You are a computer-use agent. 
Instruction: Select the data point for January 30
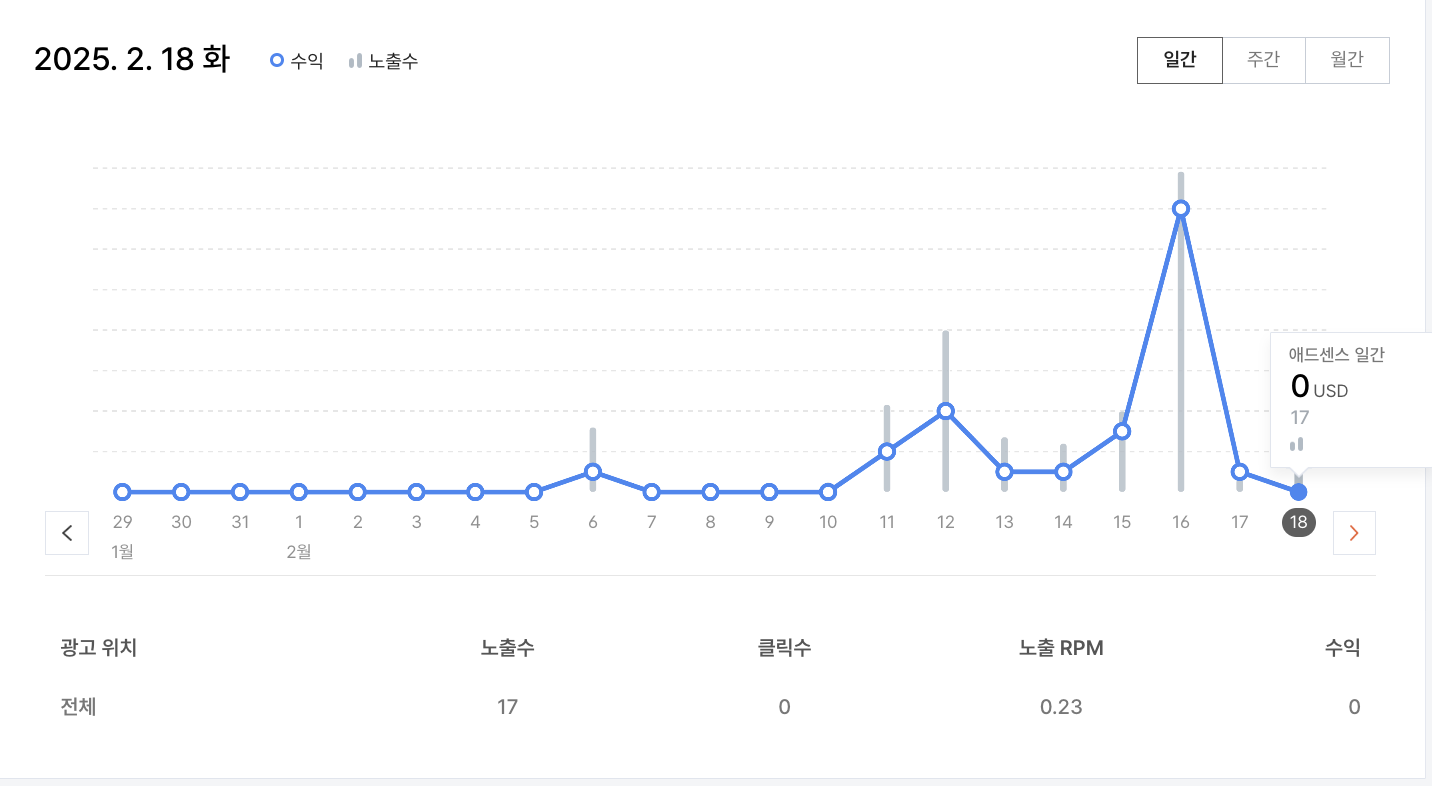click(x=181, y=492)
